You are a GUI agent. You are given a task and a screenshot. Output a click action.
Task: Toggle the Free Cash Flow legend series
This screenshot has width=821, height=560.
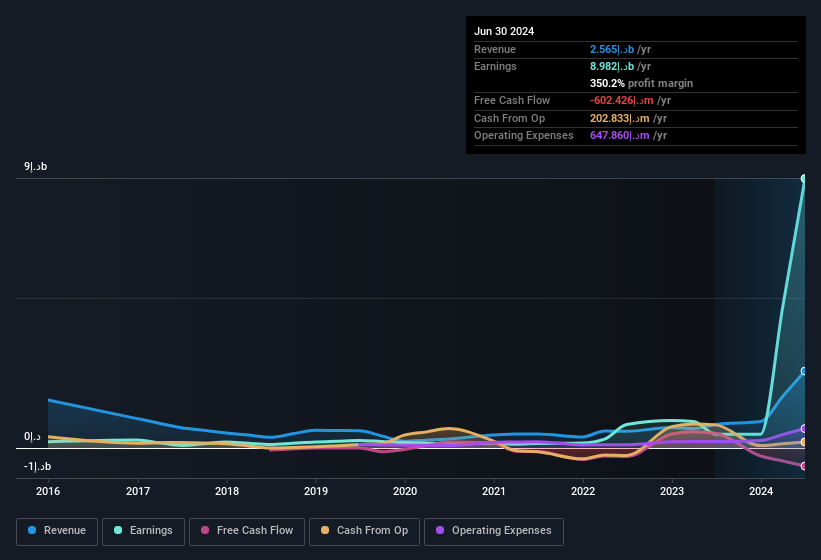247,531
